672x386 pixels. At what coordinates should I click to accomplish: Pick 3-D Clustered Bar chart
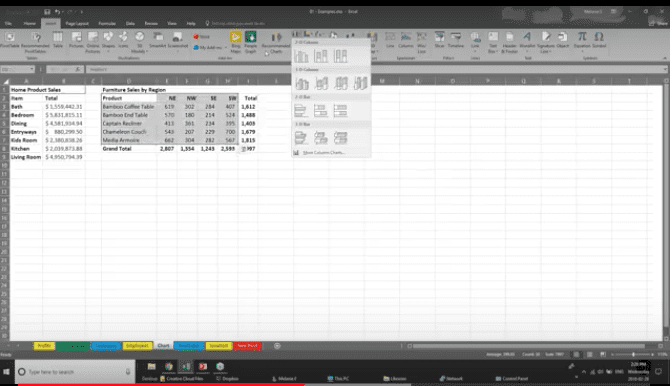[x=301, y=138]
